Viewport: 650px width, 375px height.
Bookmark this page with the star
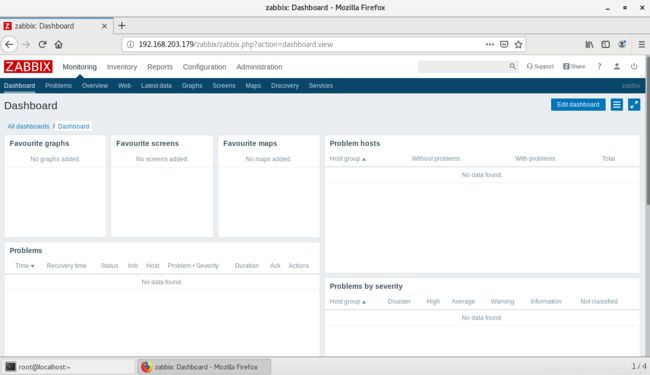518,44
